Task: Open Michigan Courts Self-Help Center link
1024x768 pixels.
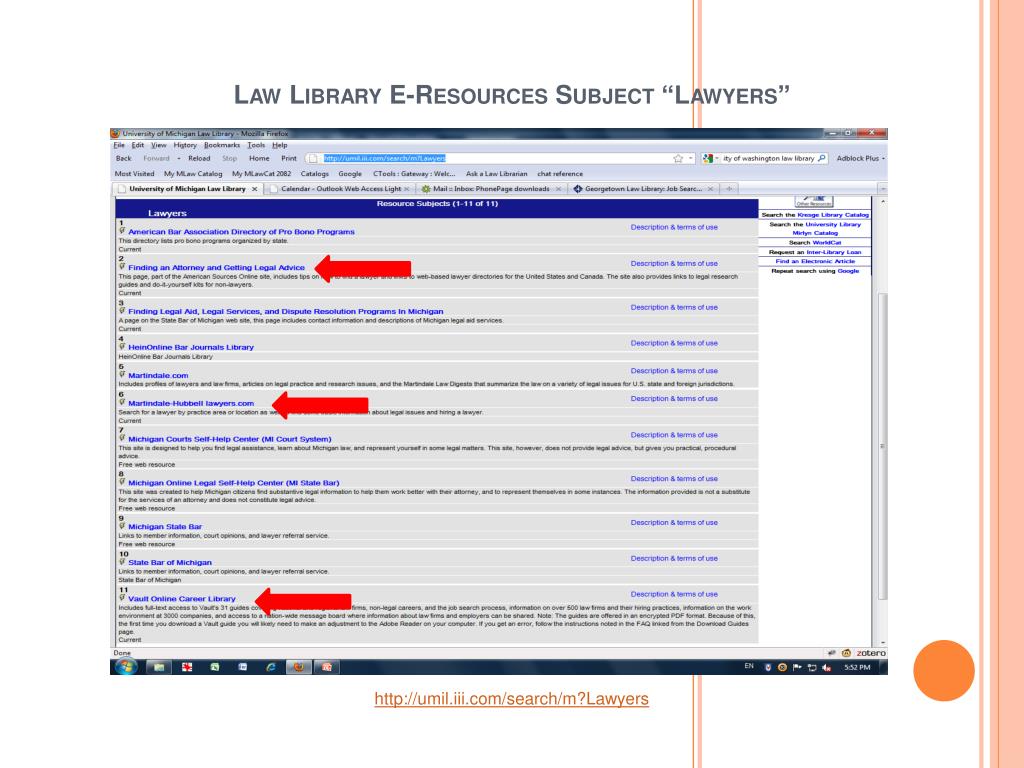Action: coord(230,439)
